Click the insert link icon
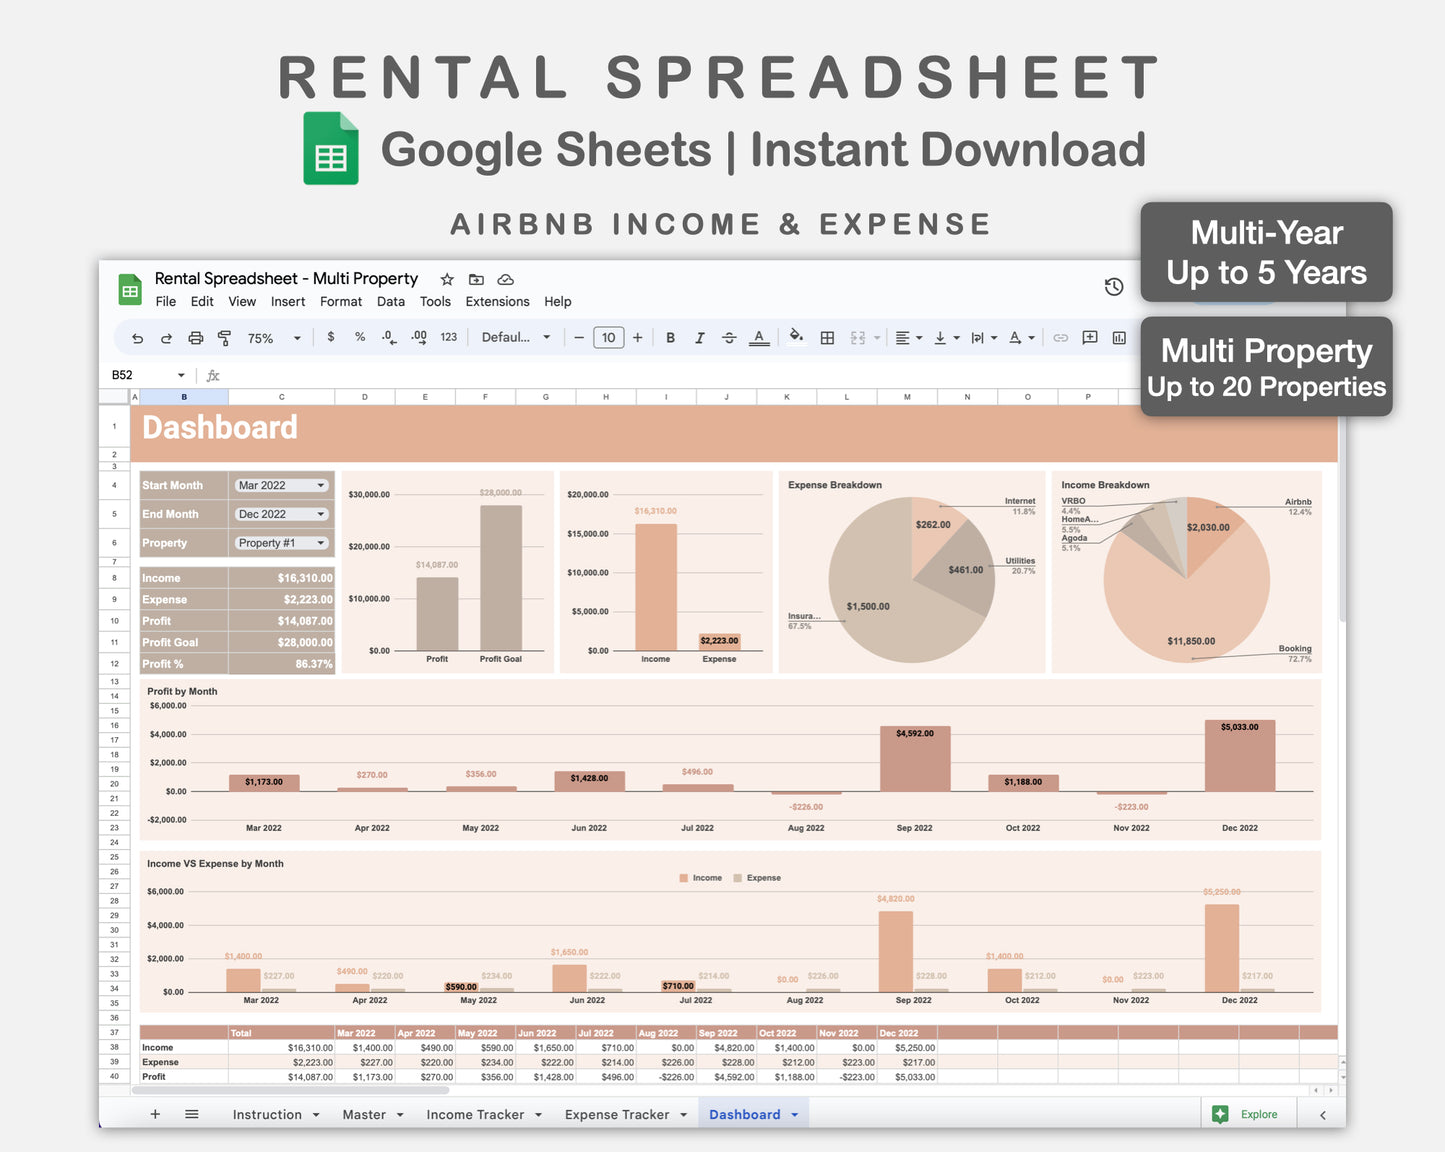 [1061, 338]
